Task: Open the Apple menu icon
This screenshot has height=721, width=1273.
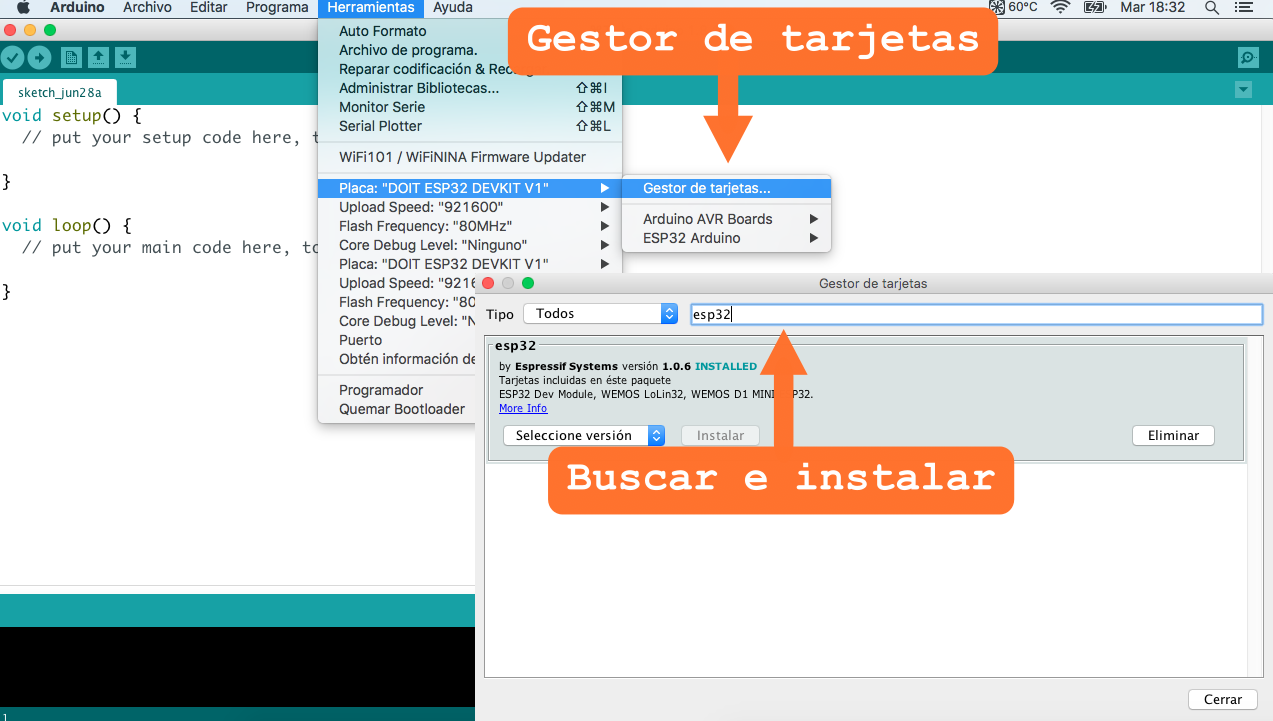Action: tap(22, 7)
